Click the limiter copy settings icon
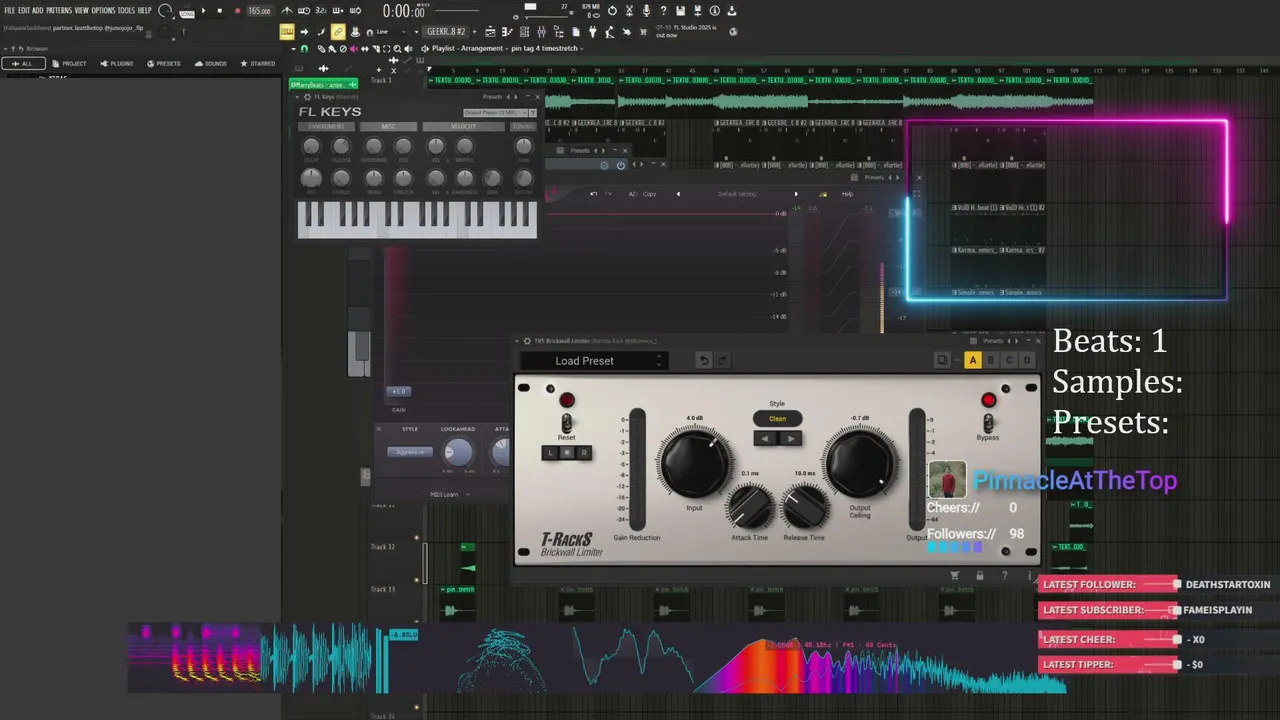Image resolution: width=1280 pixels, height=720 pixels. click(942, 360)
